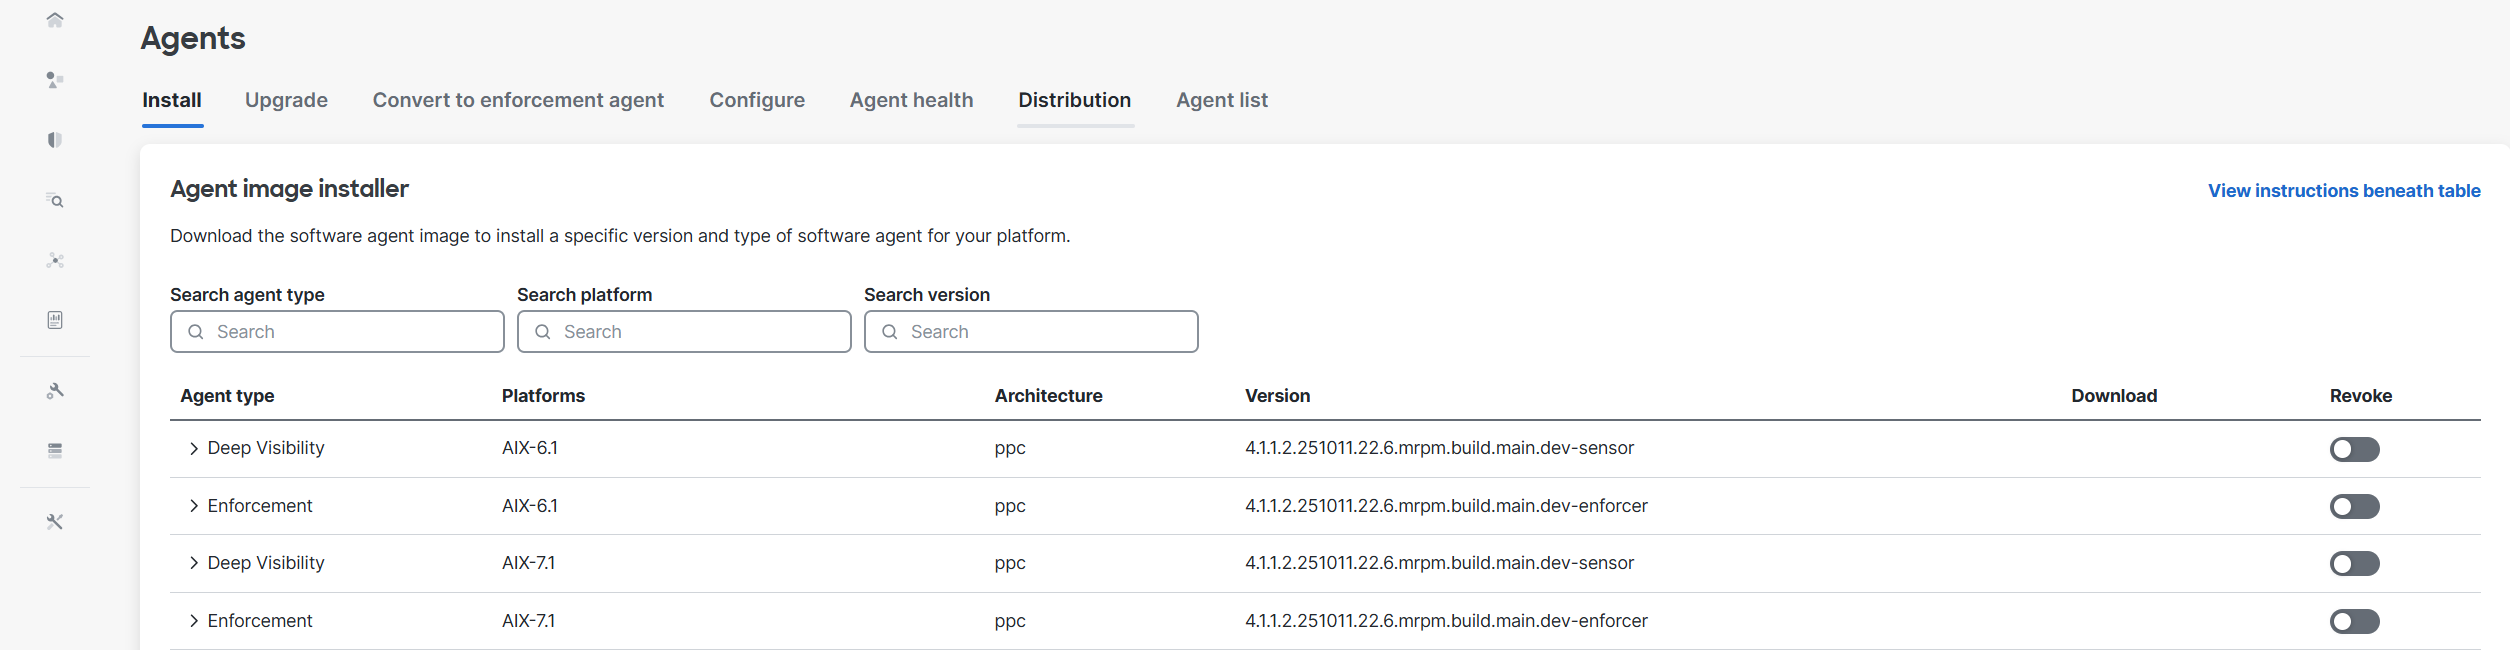Viewport: 2510px width, 650px height.
Task: Open the server stack icon in sidebar
Action: (x=55, y=451)
